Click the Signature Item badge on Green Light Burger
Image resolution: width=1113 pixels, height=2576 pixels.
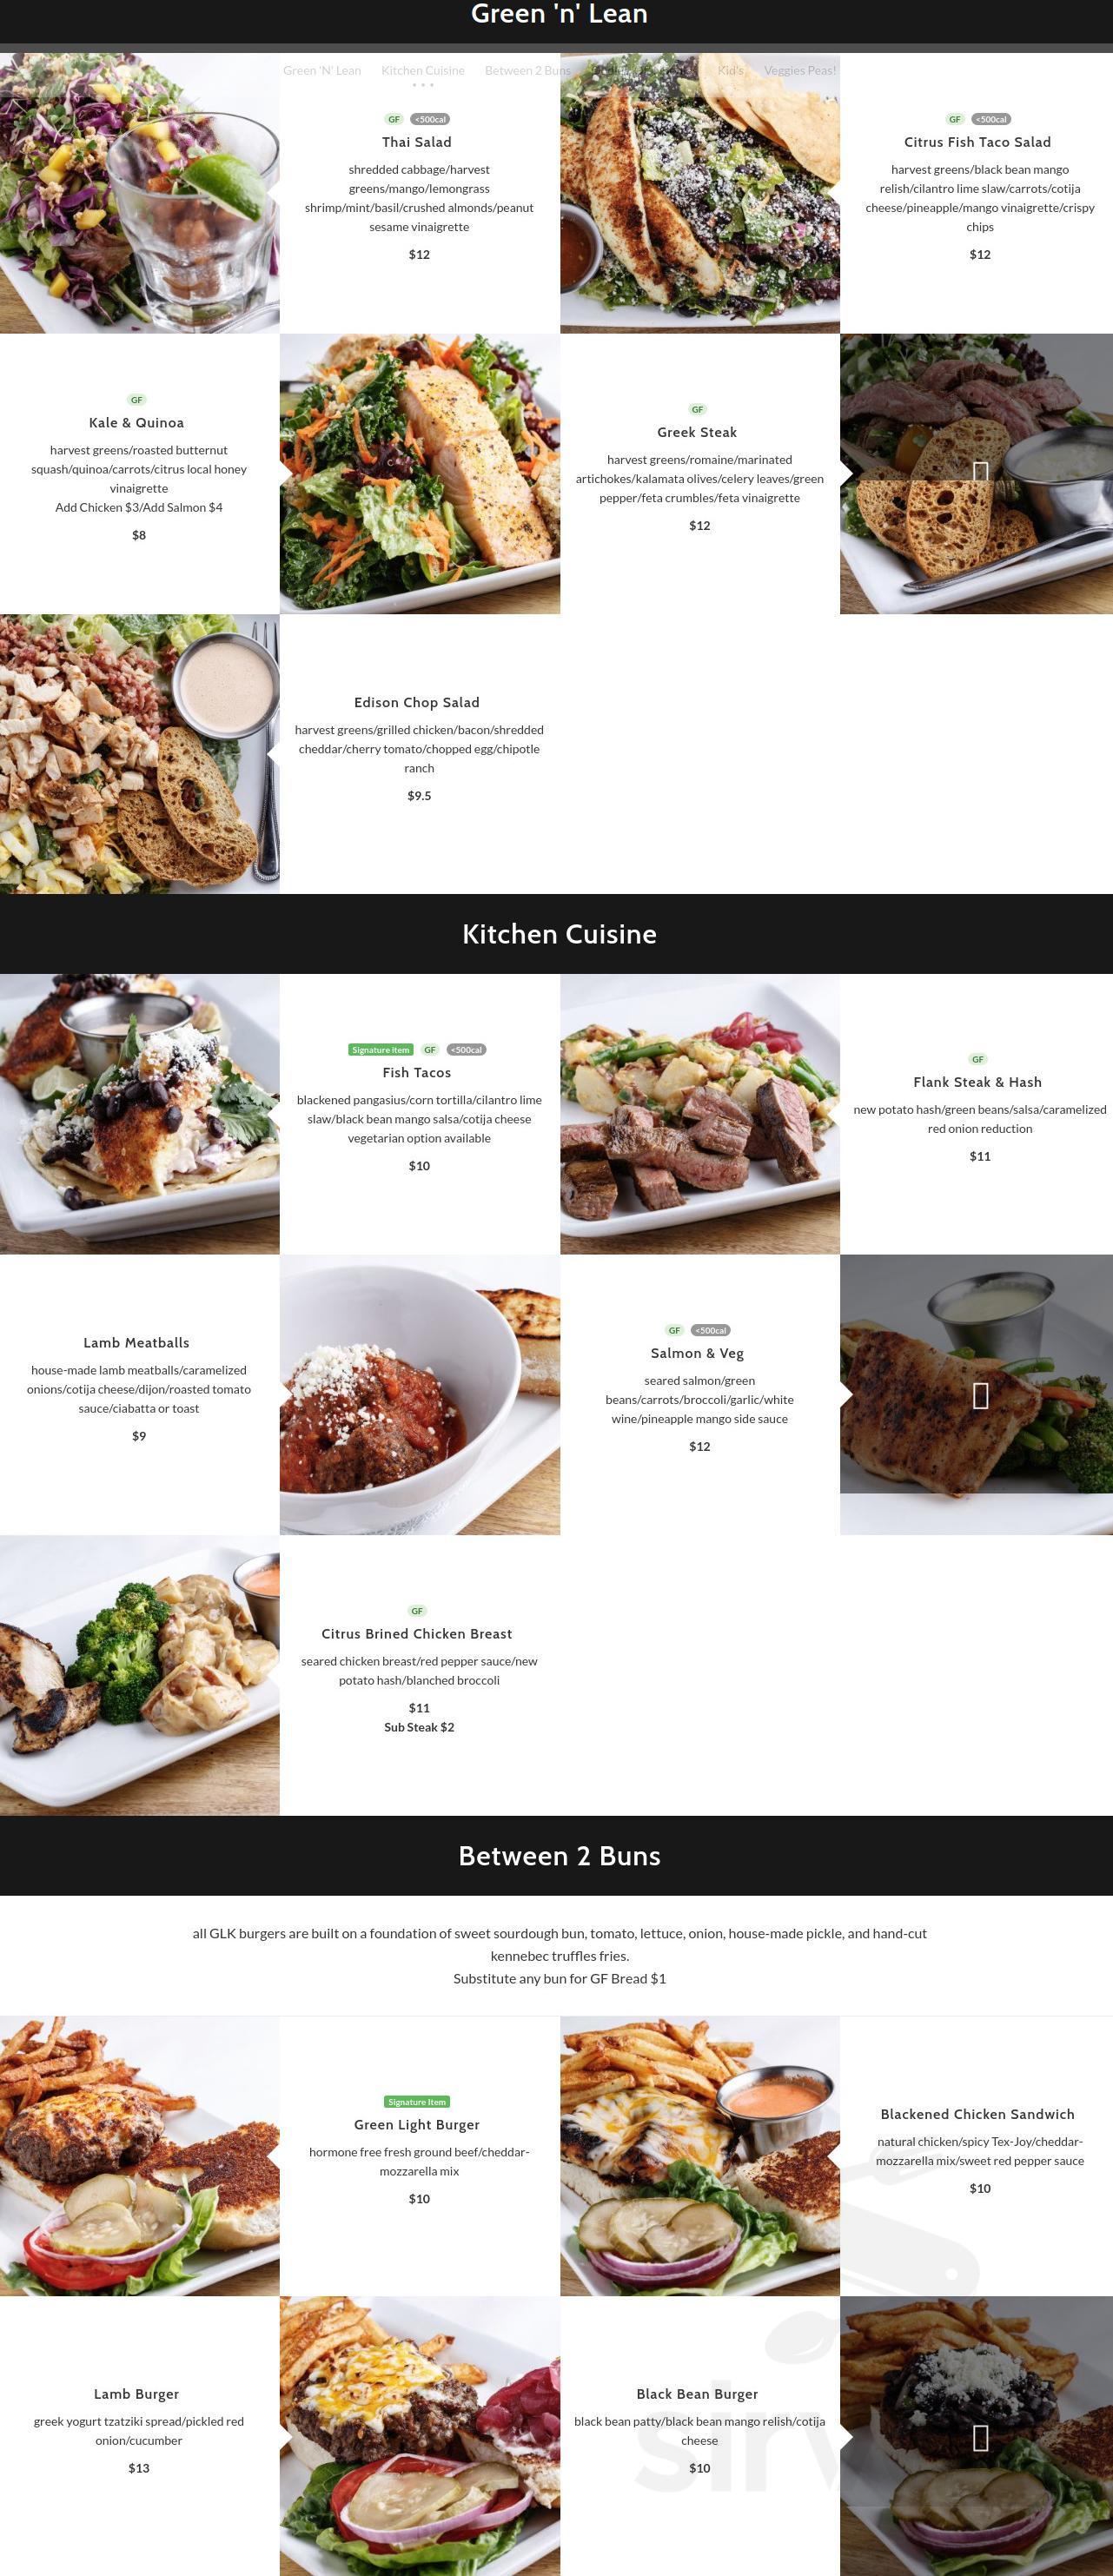coord(417,2101)
